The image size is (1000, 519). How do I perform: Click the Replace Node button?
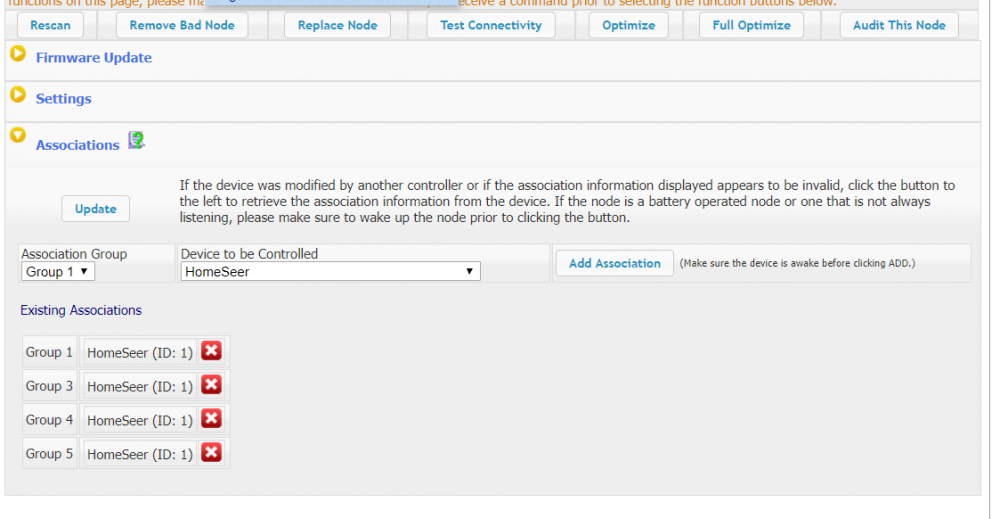337,26
